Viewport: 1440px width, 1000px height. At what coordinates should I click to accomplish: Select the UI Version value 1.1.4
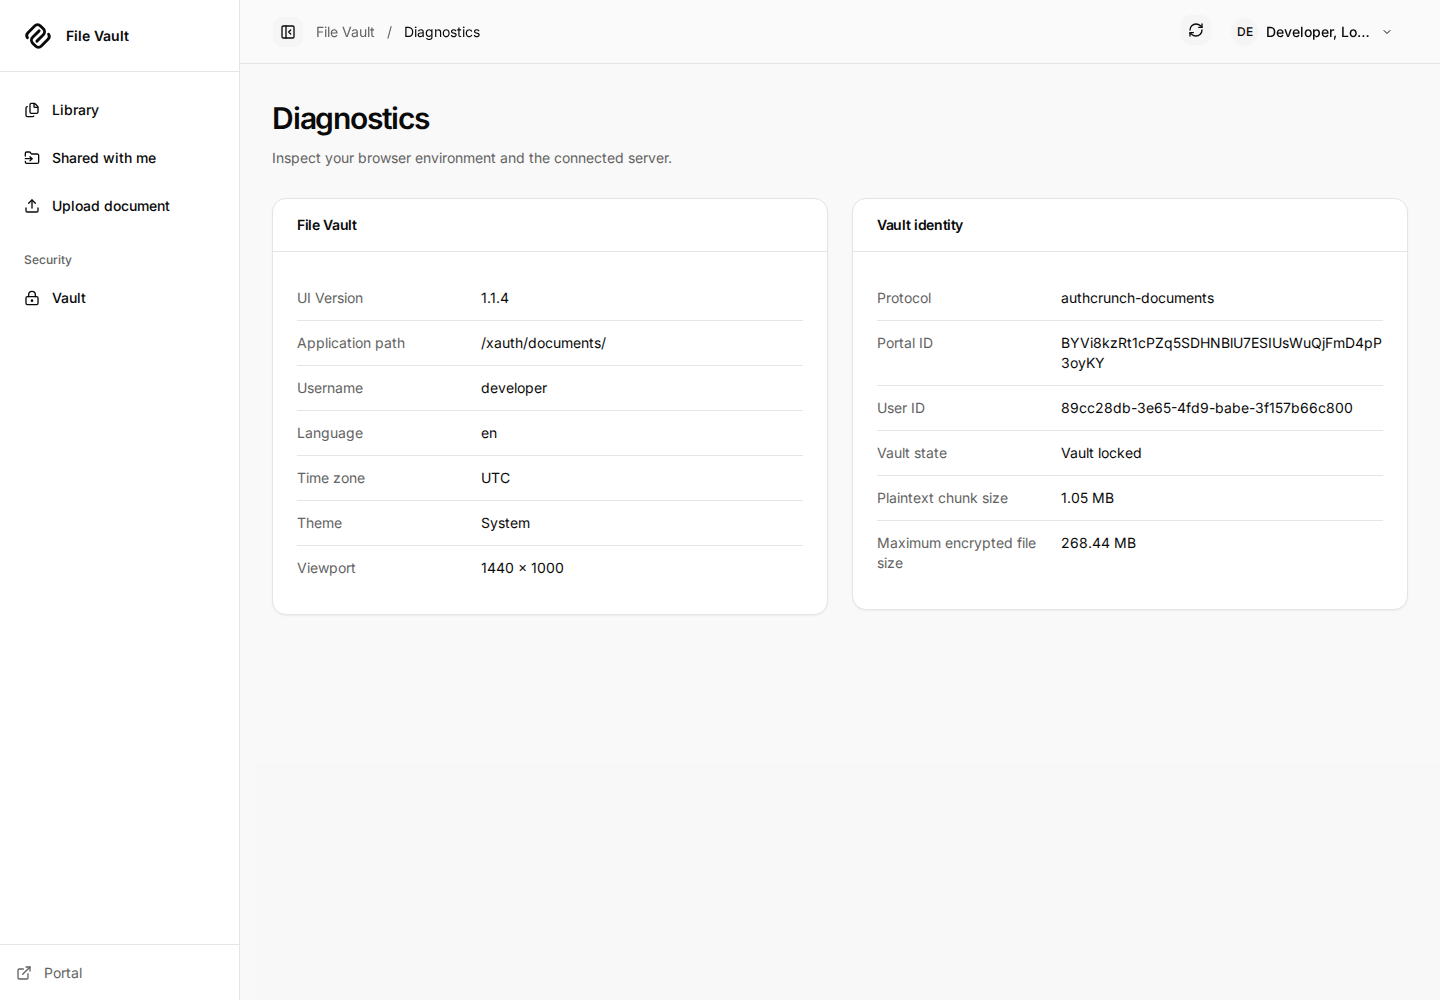(x=495, y=298)
